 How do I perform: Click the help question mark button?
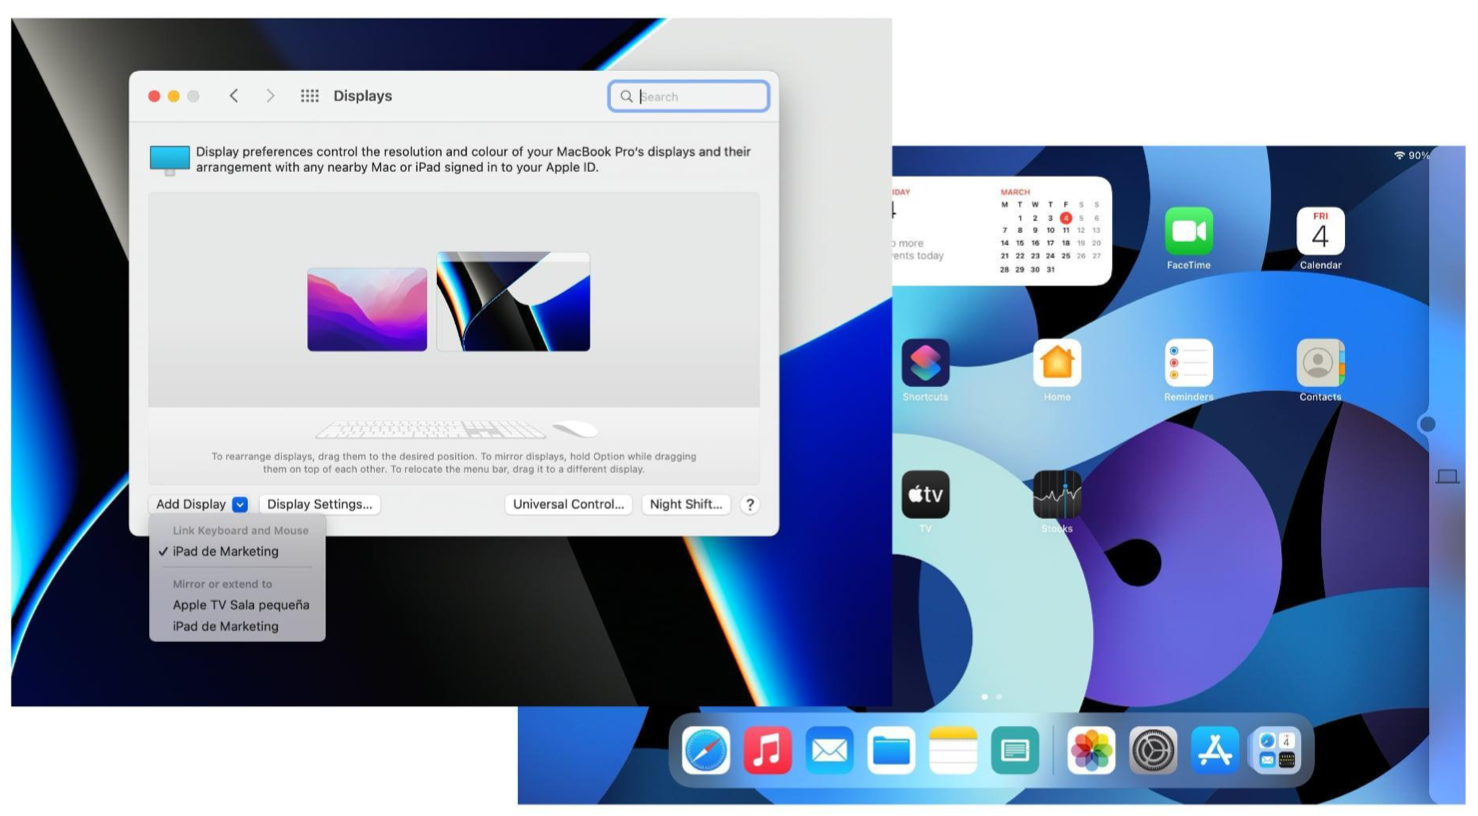[750, 505]
